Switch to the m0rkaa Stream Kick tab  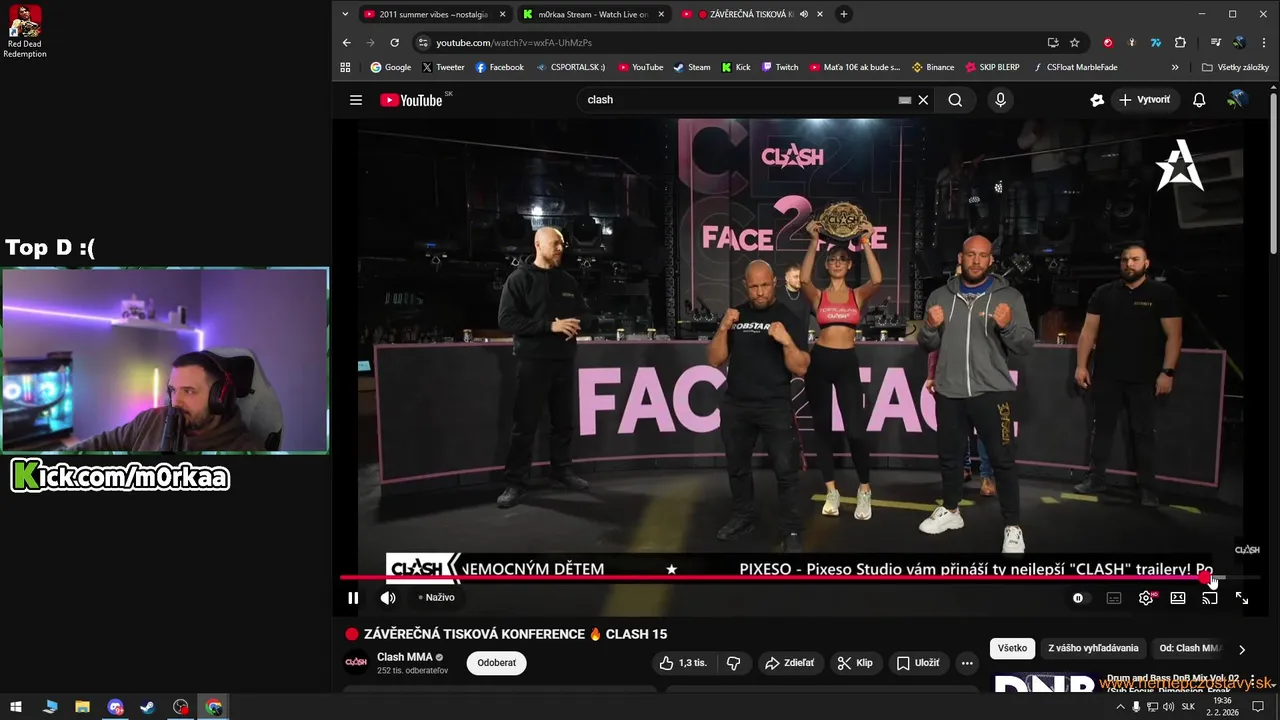[x=585, y=14]
